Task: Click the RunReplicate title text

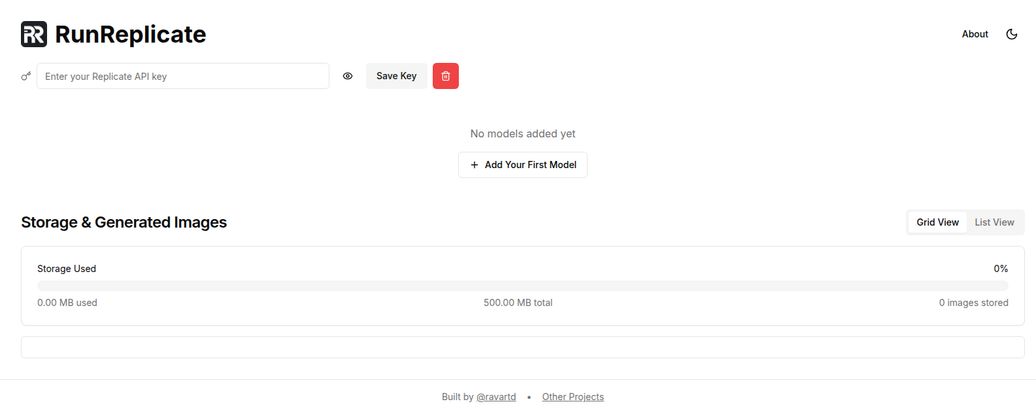Action: click(131, 34)
